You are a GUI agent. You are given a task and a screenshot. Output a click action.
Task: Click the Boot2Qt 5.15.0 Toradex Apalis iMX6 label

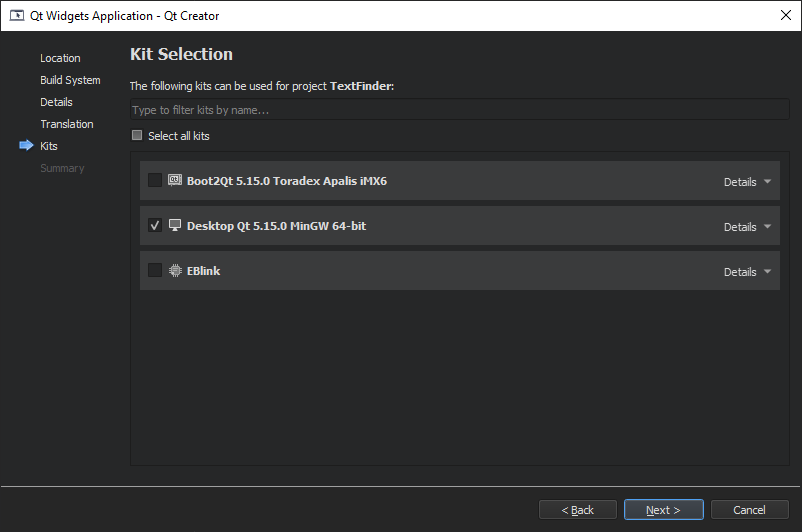coord(287,181)
